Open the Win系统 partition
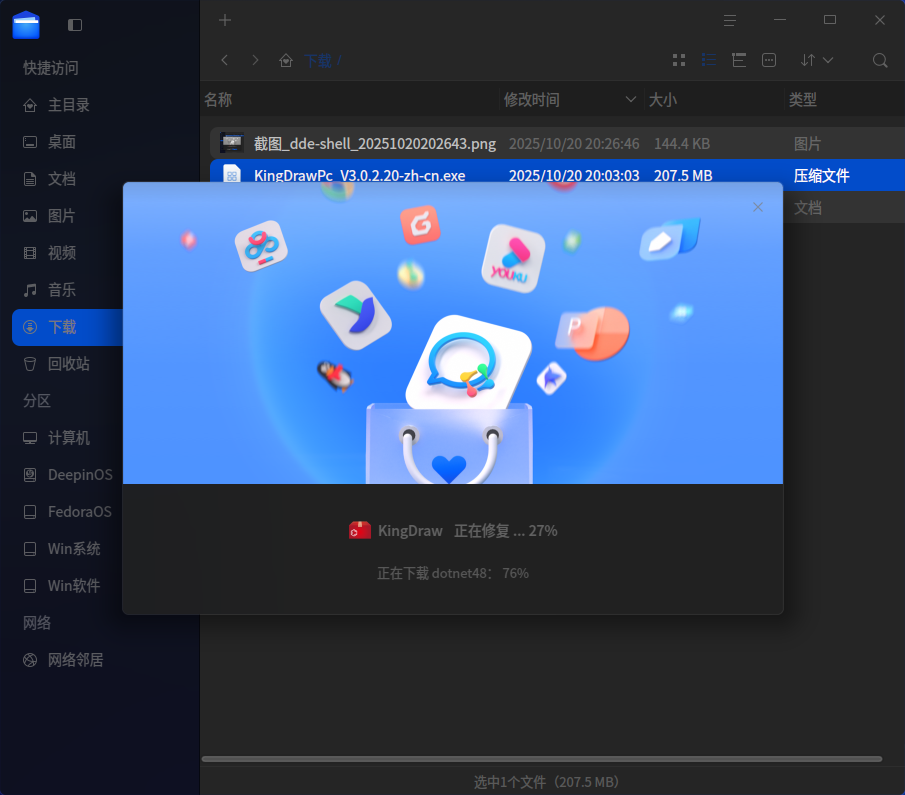This screenshot has width=905, height=795. click(74, 549)
